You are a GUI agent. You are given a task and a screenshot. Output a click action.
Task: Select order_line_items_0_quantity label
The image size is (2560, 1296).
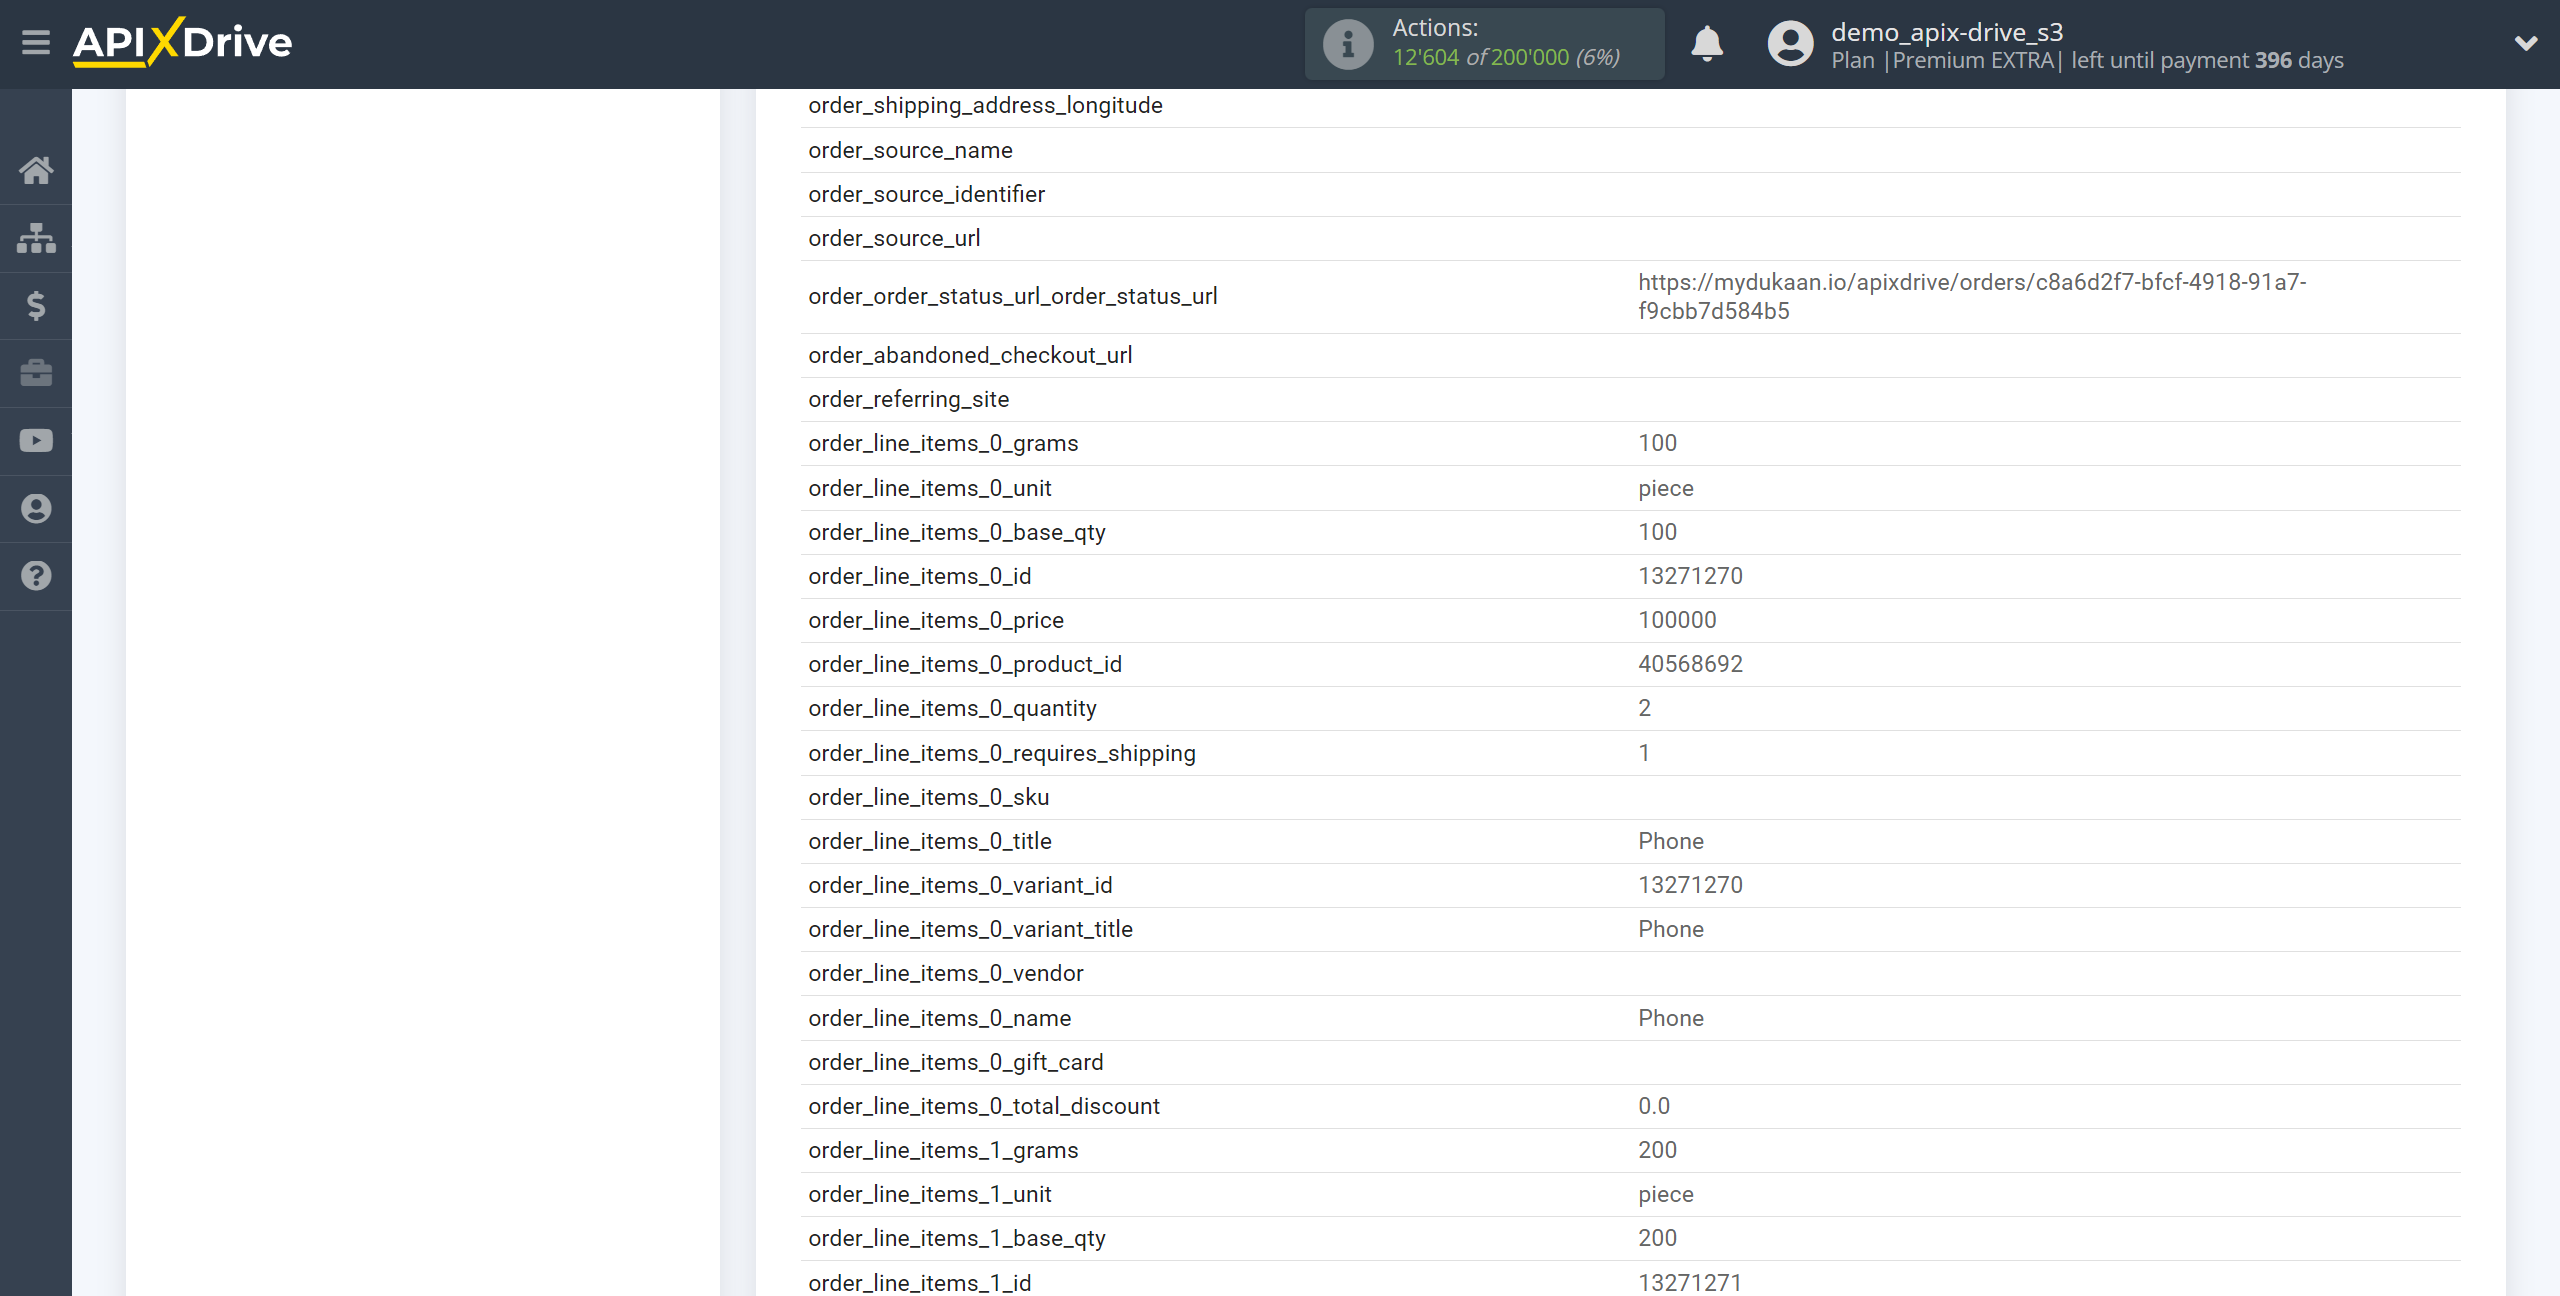[952, 708]
